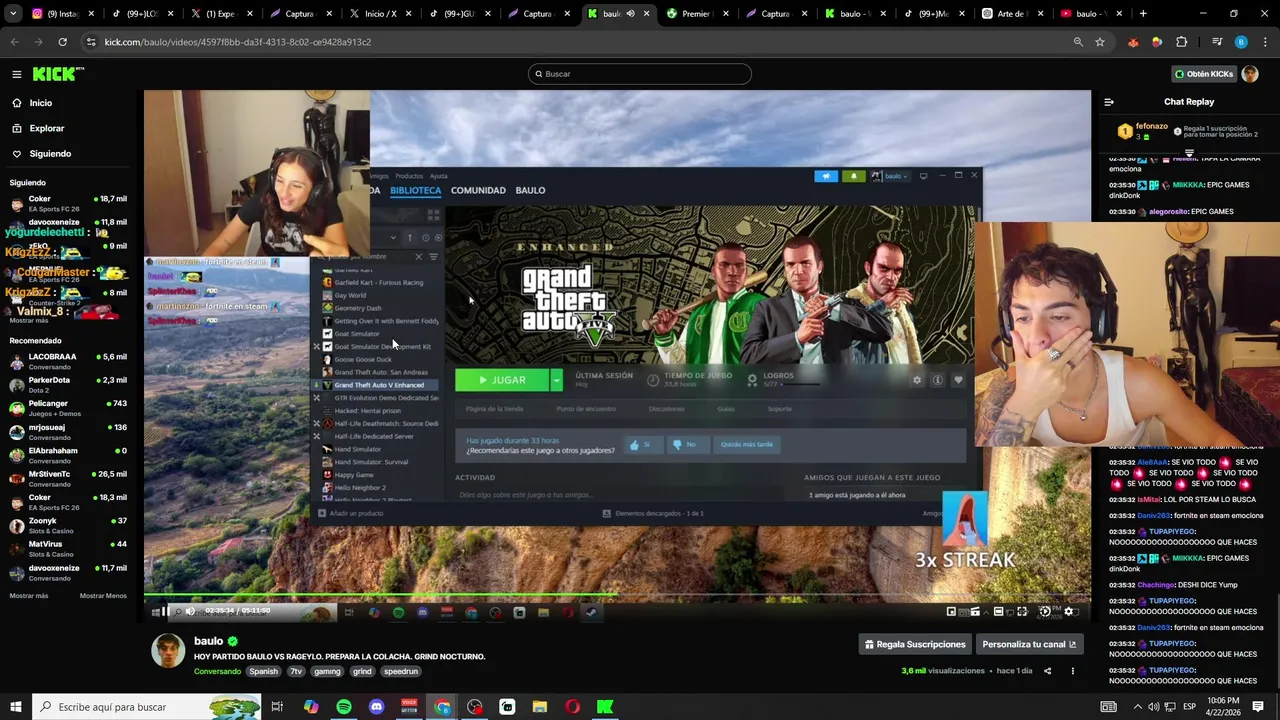Open a new browser tab
This screenshot has height=720, width=1280.
pyautogui.click(x=1143, y=14)
